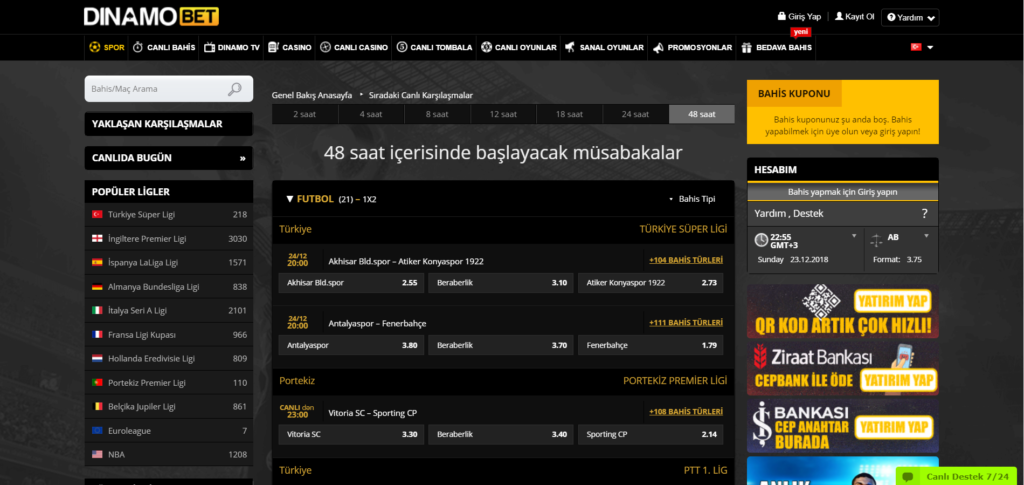Bet on Fenerbahçe at 1.79

coord(650,345)
